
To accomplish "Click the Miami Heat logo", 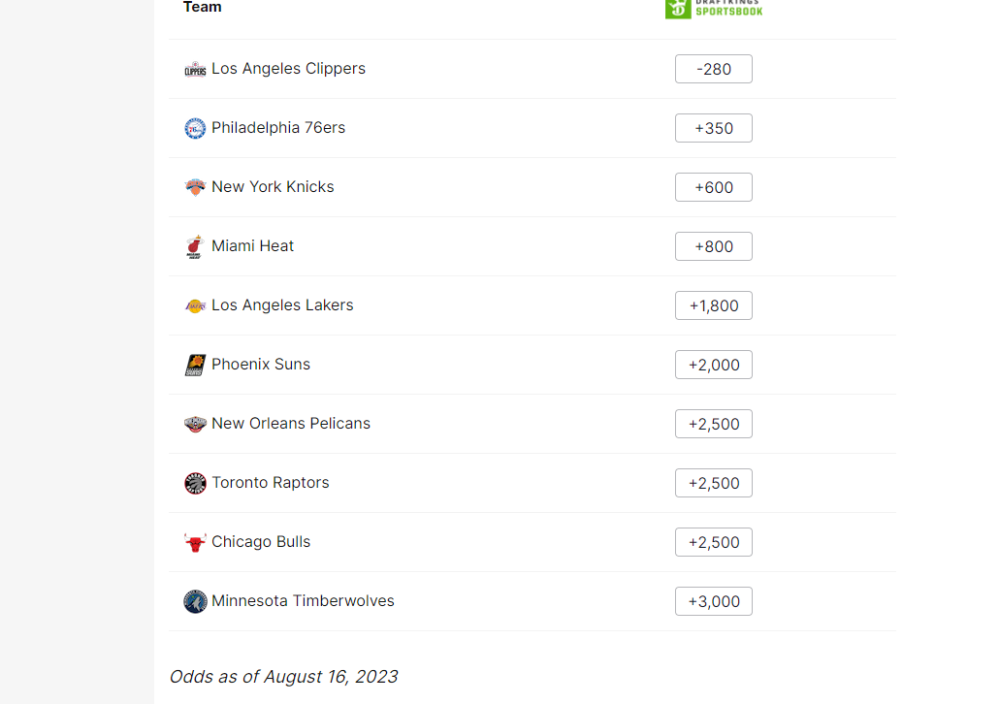I will [195, 247].
